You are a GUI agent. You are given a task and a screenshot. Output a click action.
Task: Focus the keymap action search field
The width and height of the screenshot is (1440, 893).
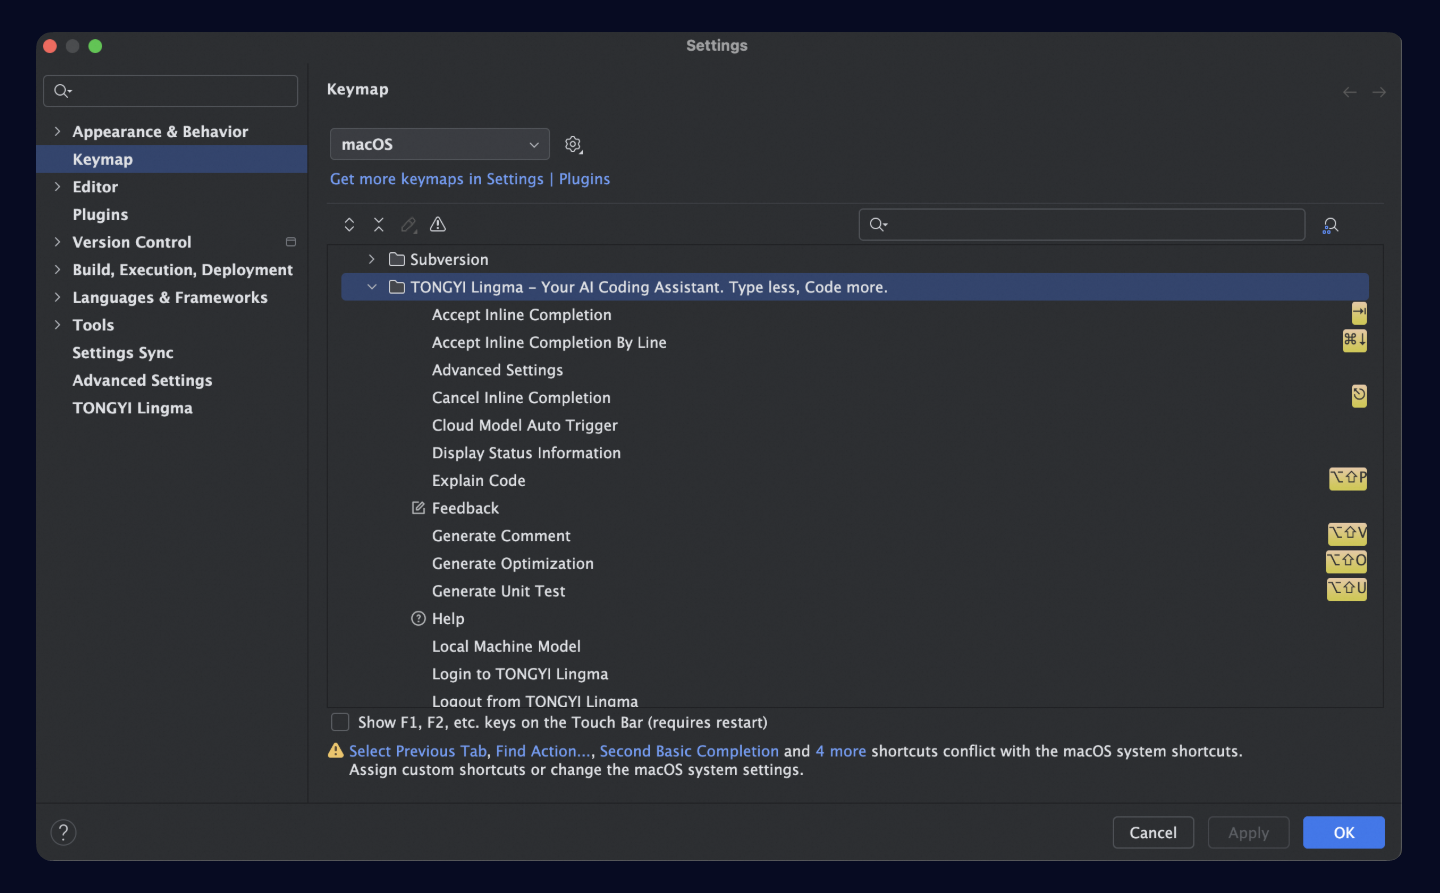click(1082, 225)
